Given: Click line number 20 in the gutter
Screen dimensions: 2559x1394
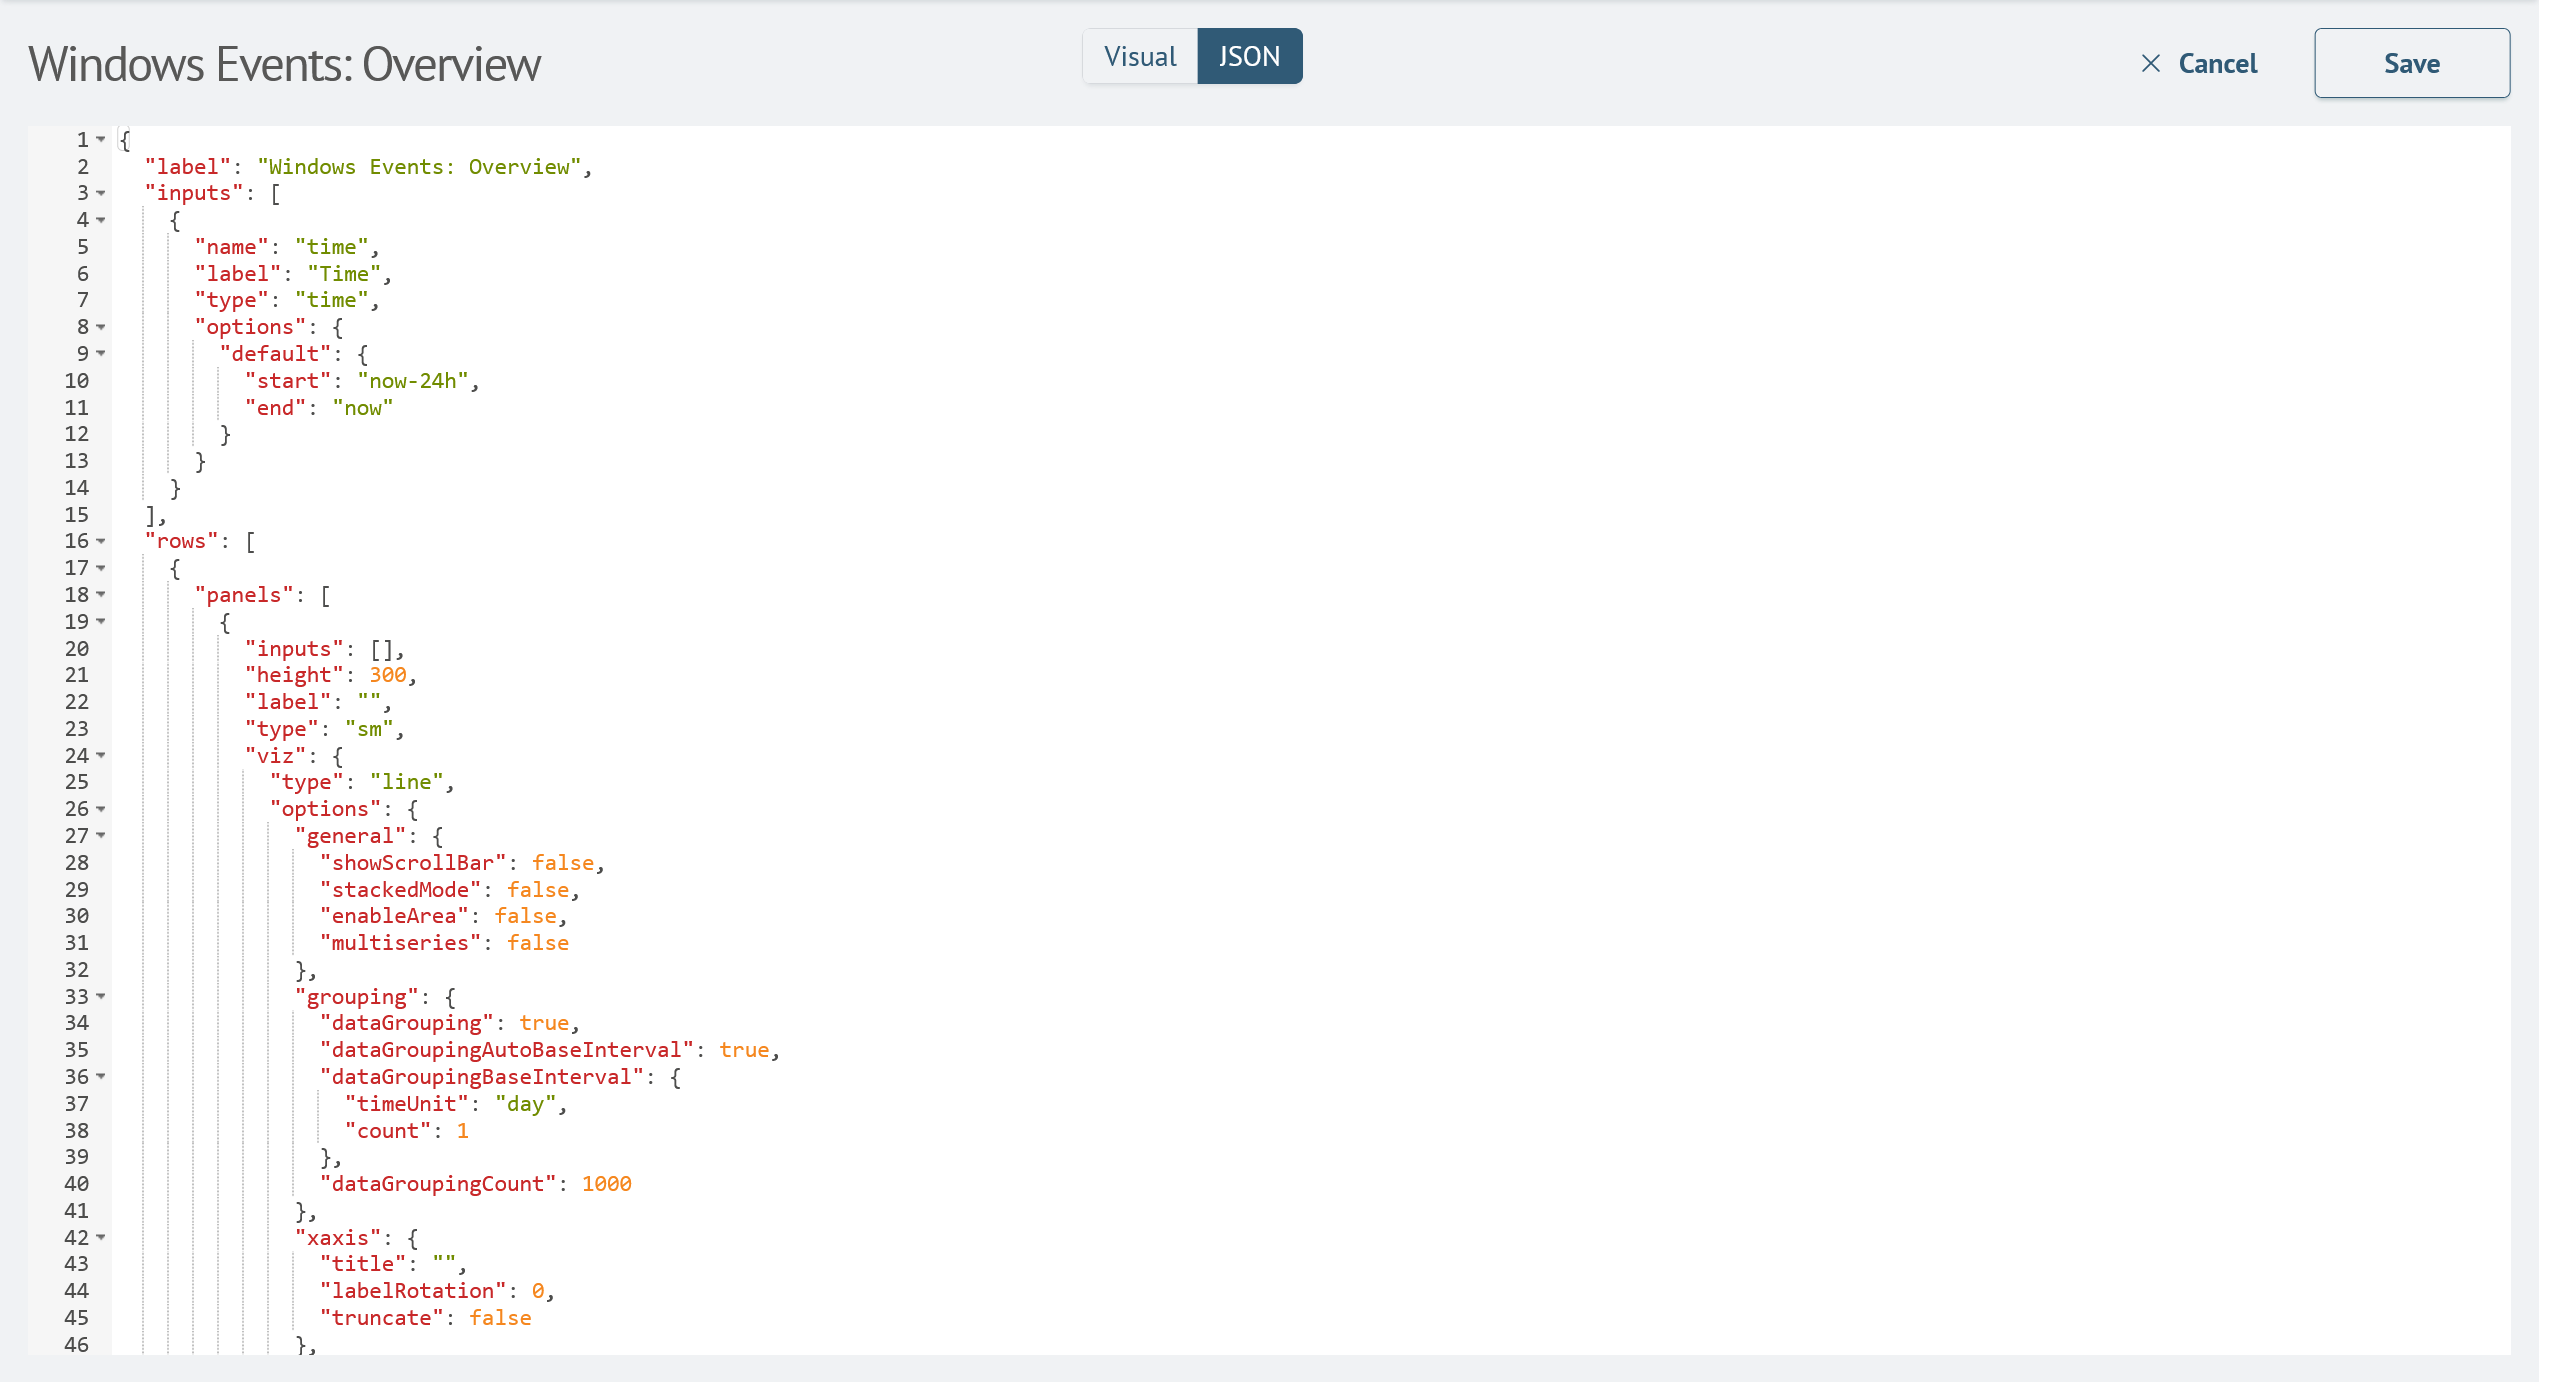Looking at the screenshot, I should pyautogui.click(x=77, y=649).
